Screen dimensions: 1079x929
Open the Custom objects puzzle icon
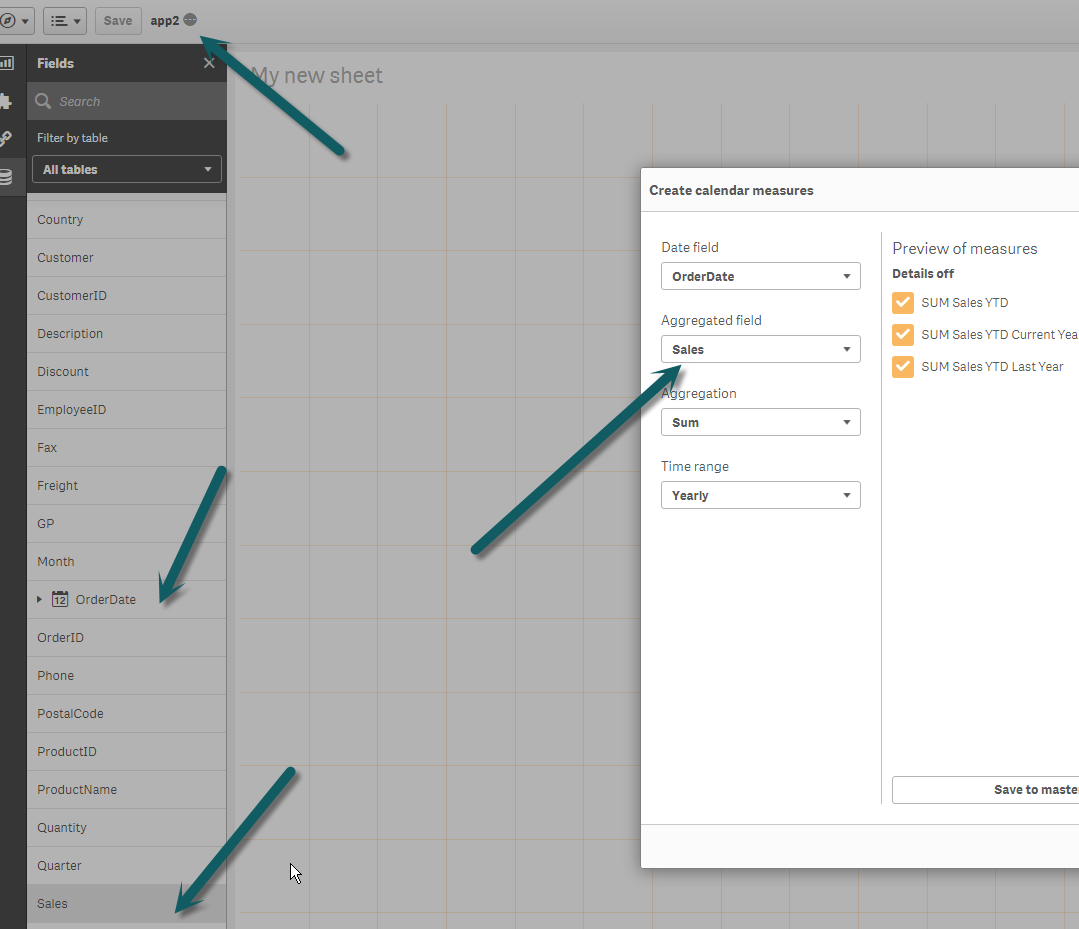pos(6,101)
